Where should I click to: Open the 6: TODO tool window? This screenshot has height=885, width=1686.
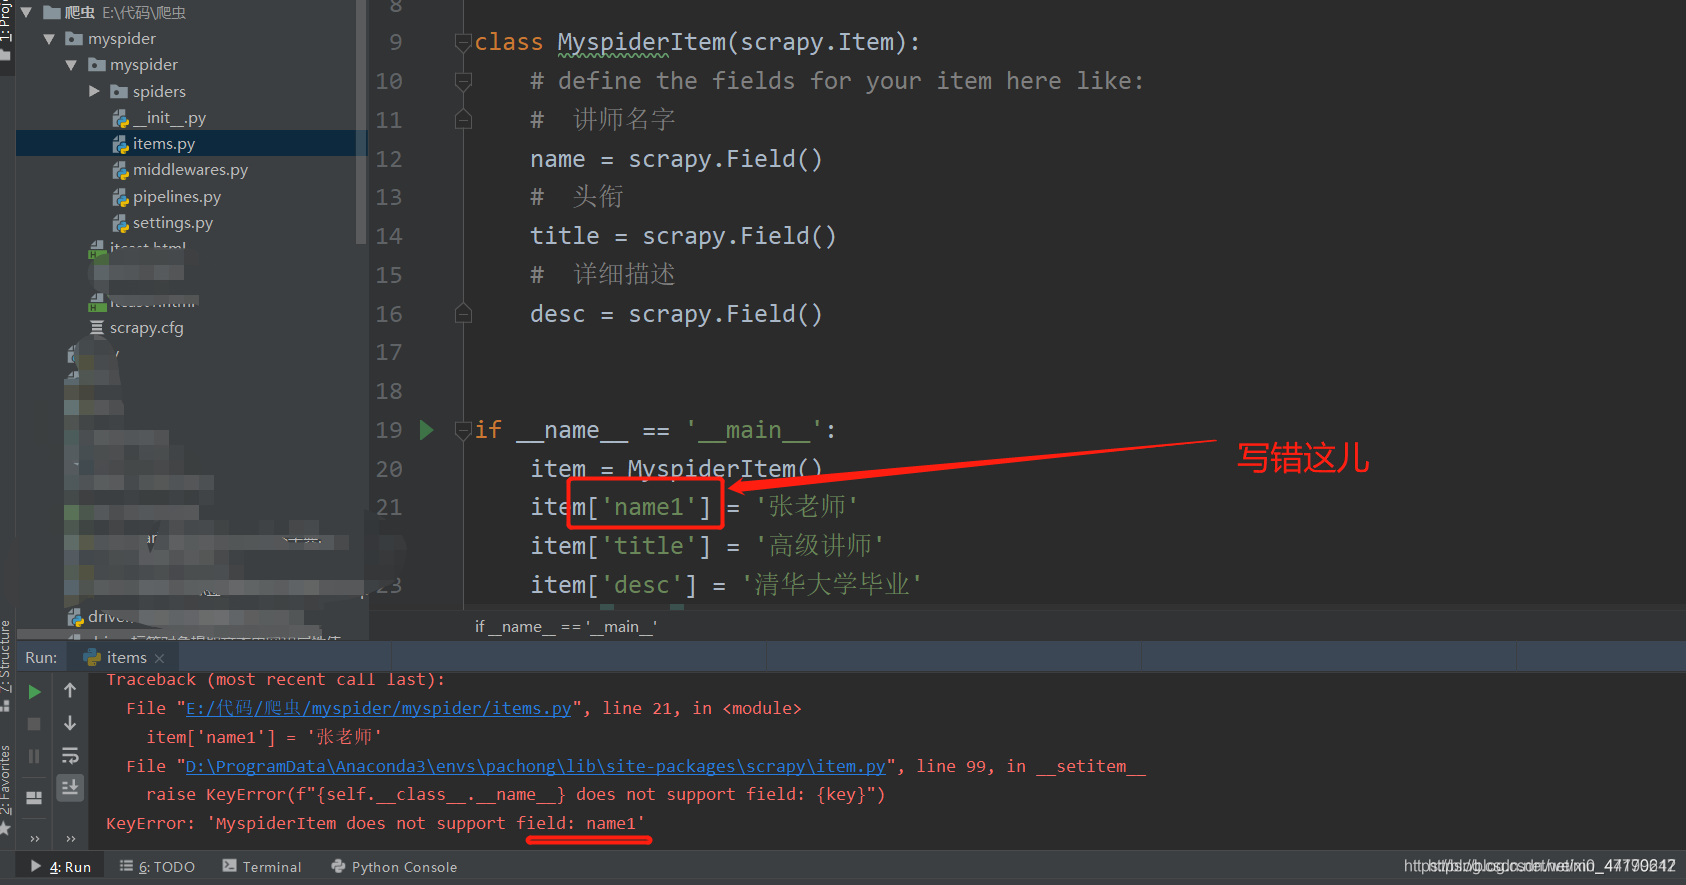pos(157,867)
